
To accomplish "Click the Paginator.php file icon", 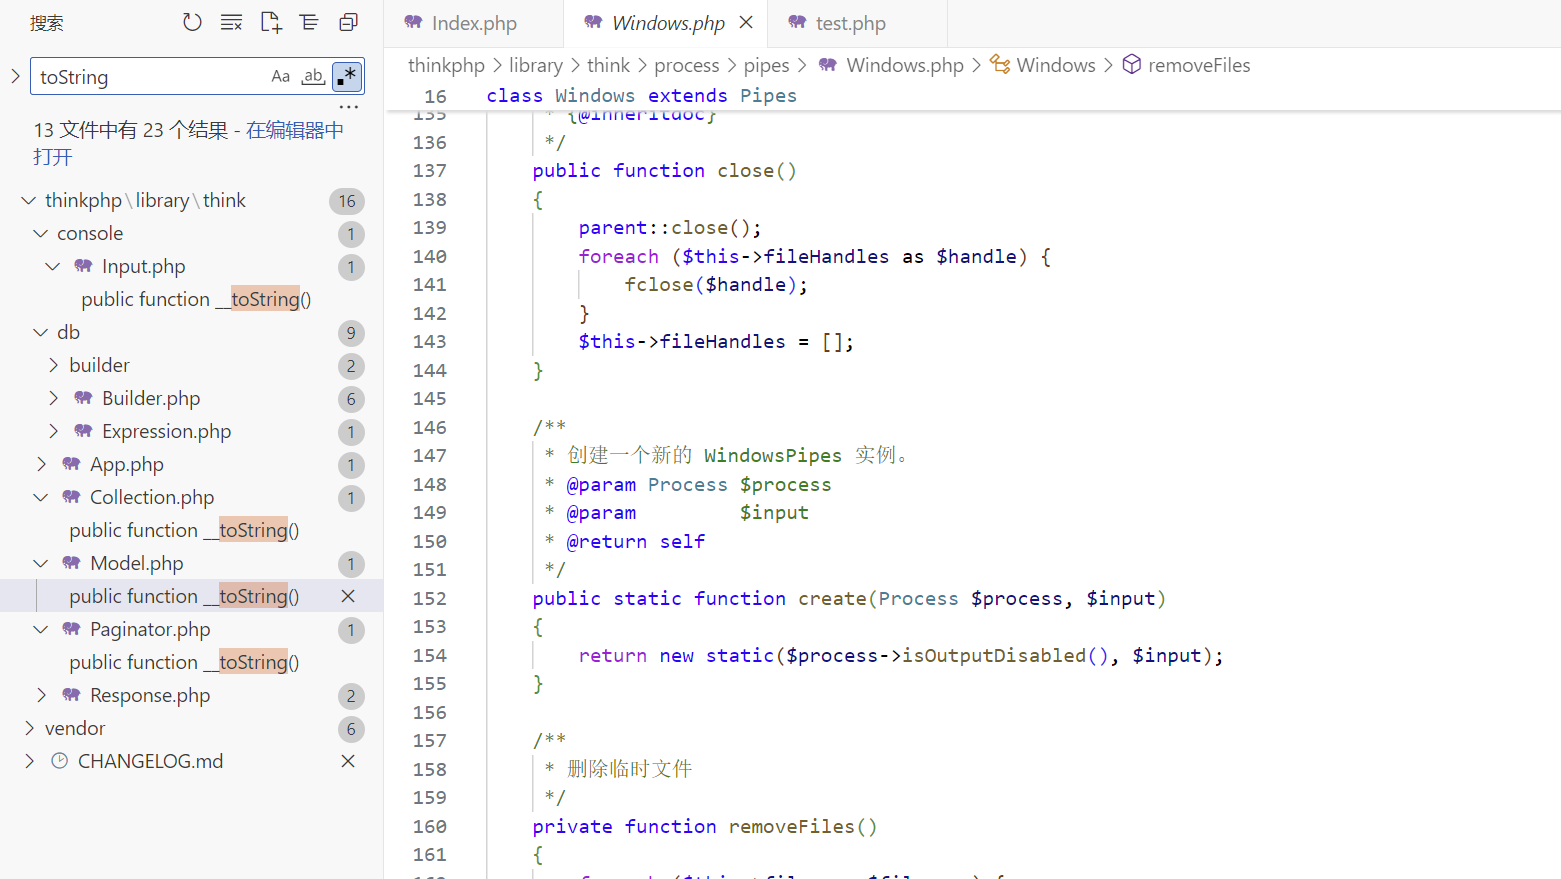I will point(71,629).
